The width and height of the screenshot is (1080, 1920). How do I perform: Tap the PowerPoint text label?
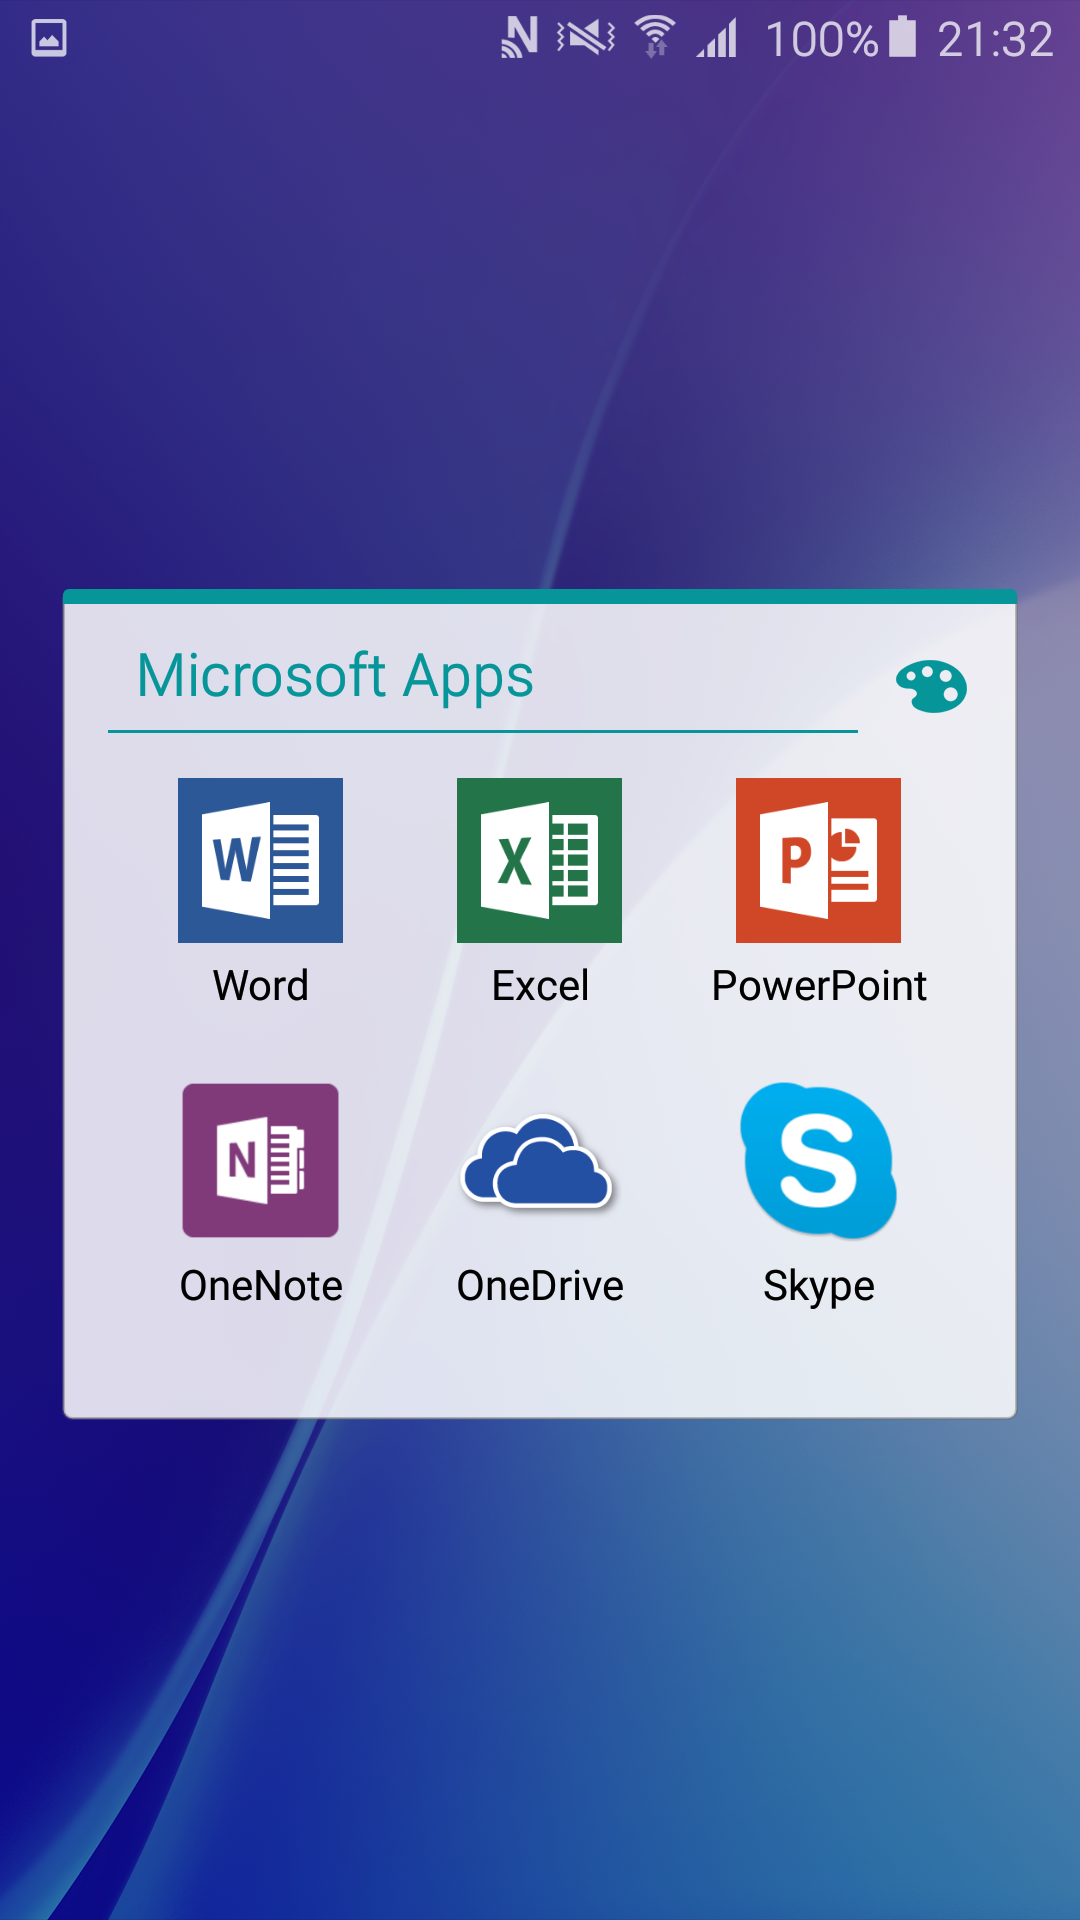[x=819, y=986]
